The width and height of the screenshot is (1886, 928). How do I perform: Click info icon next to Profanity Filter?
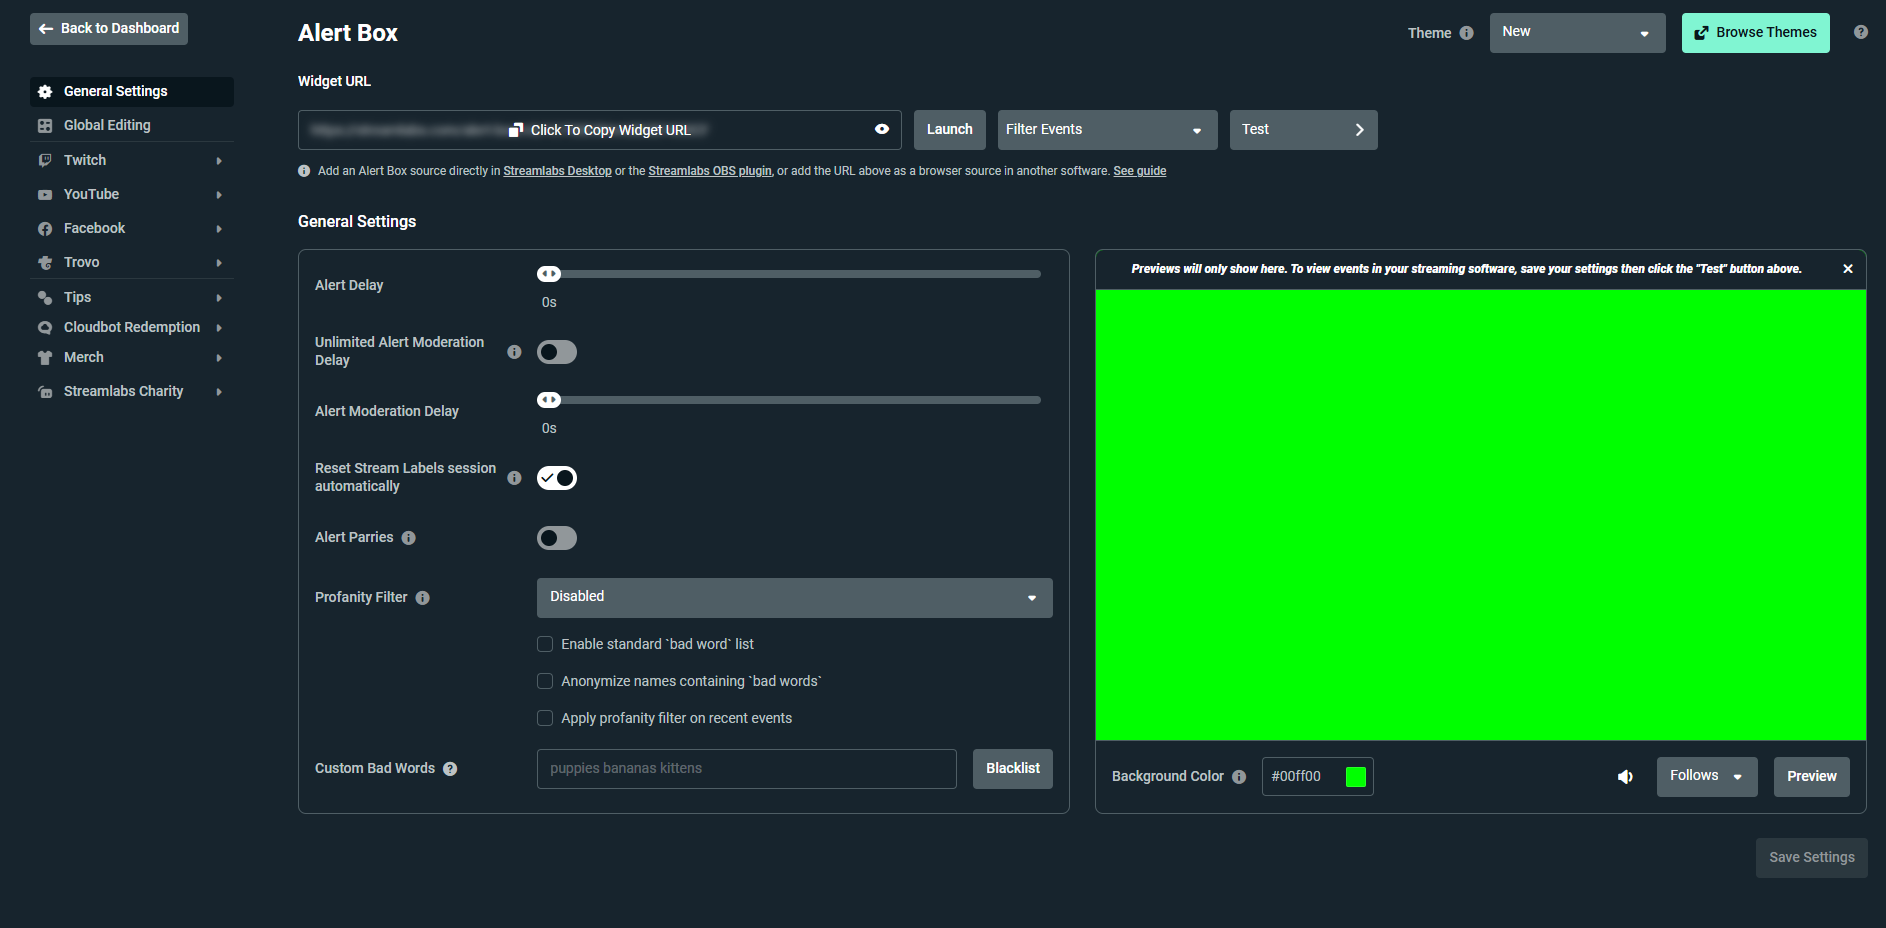click(x=422, y=598)
